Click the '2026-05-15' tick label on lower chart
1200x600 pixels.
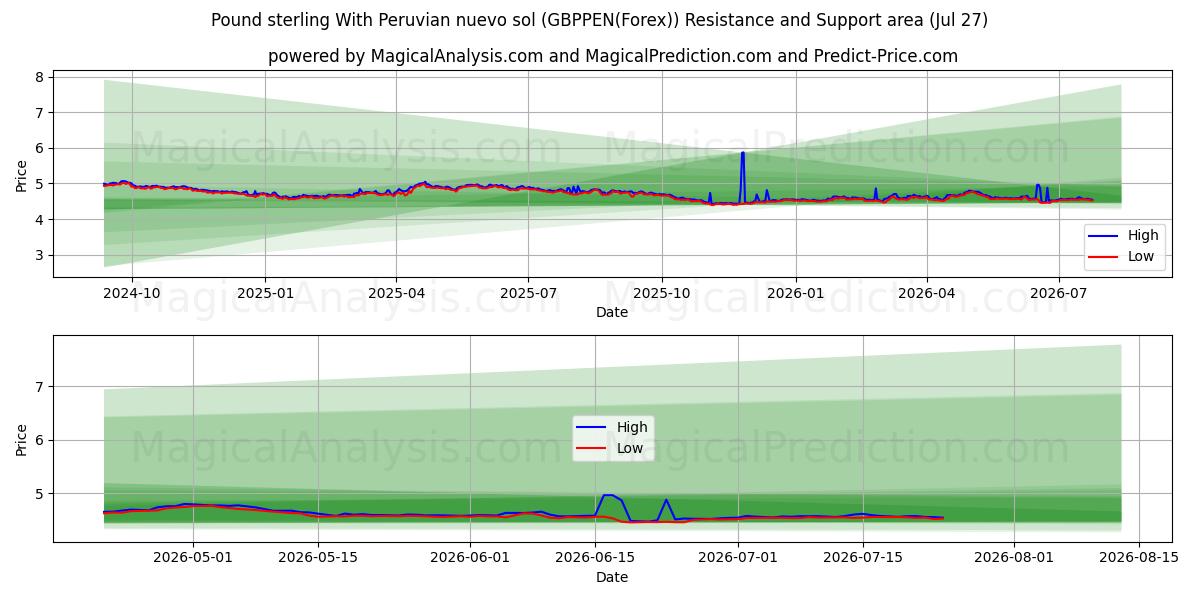[x=318, y=559]
